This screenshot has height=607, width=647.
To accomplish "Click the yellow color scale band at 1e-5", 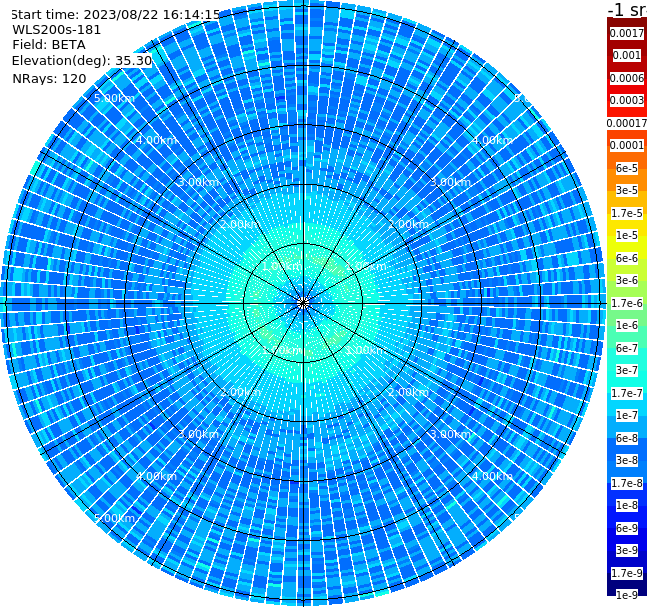I will [627, 235].
